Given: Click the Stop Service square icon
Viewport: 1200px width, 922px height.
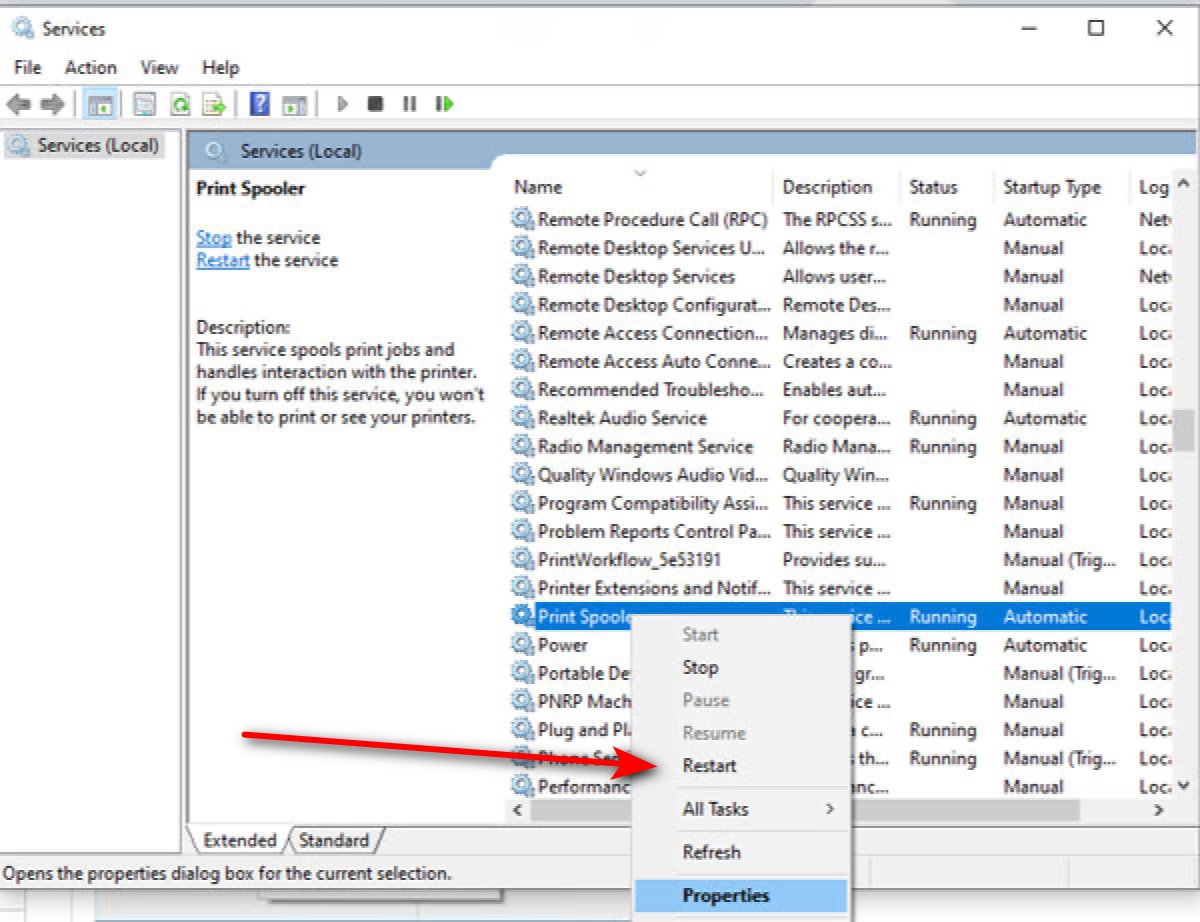Looking at the screenshot, I should click(x=375, y=104).
